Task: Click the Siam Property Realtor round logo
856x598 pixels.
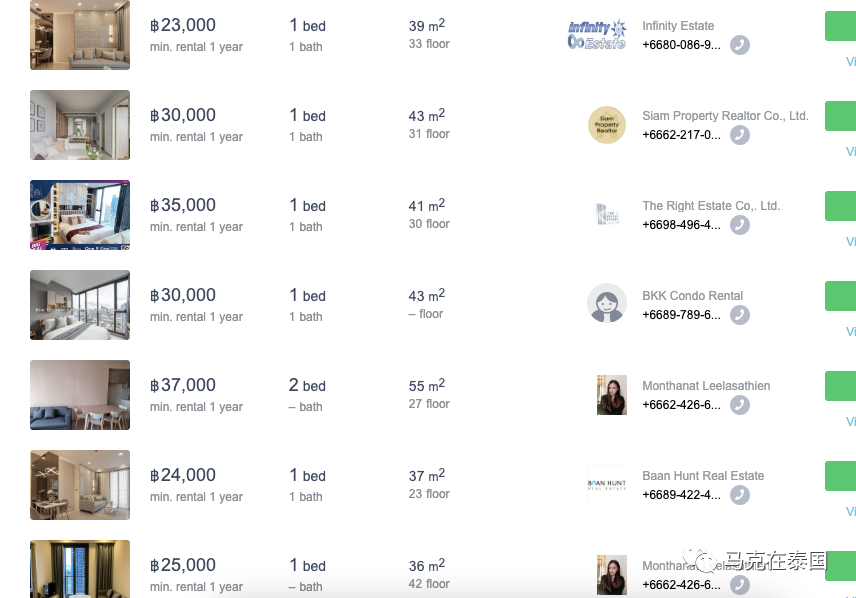Action: [x=607, y=125]
